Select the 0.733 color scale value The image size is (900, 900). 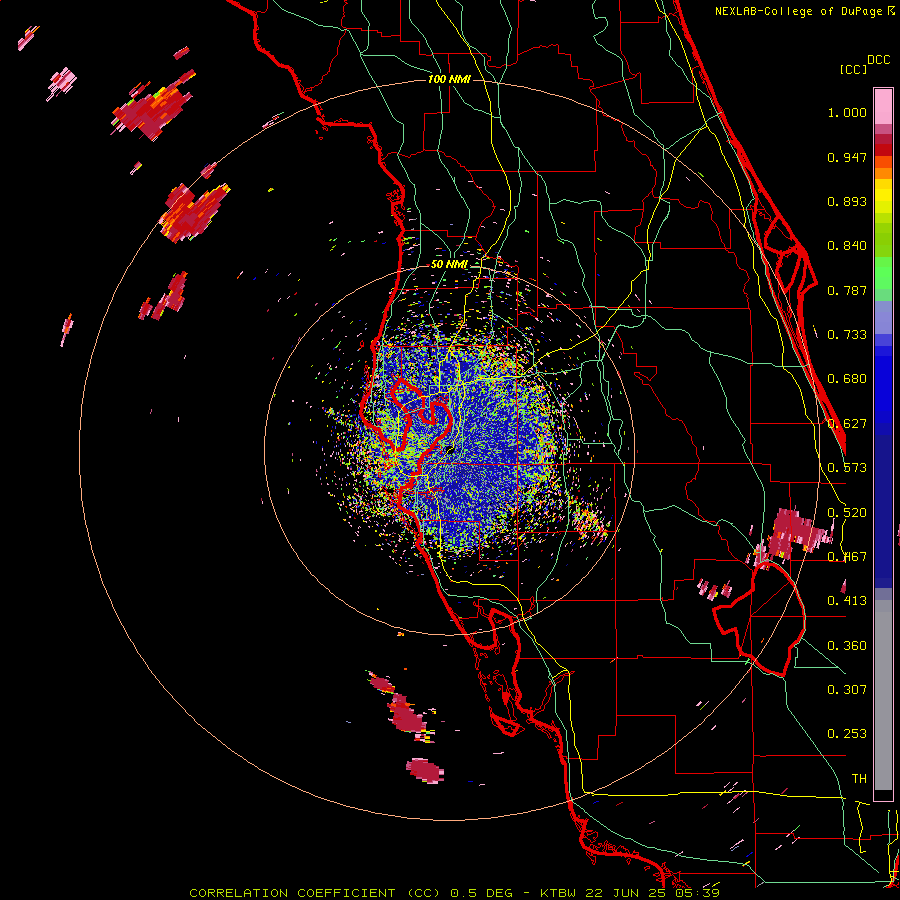pyautogui.click(x=847, y=335)
